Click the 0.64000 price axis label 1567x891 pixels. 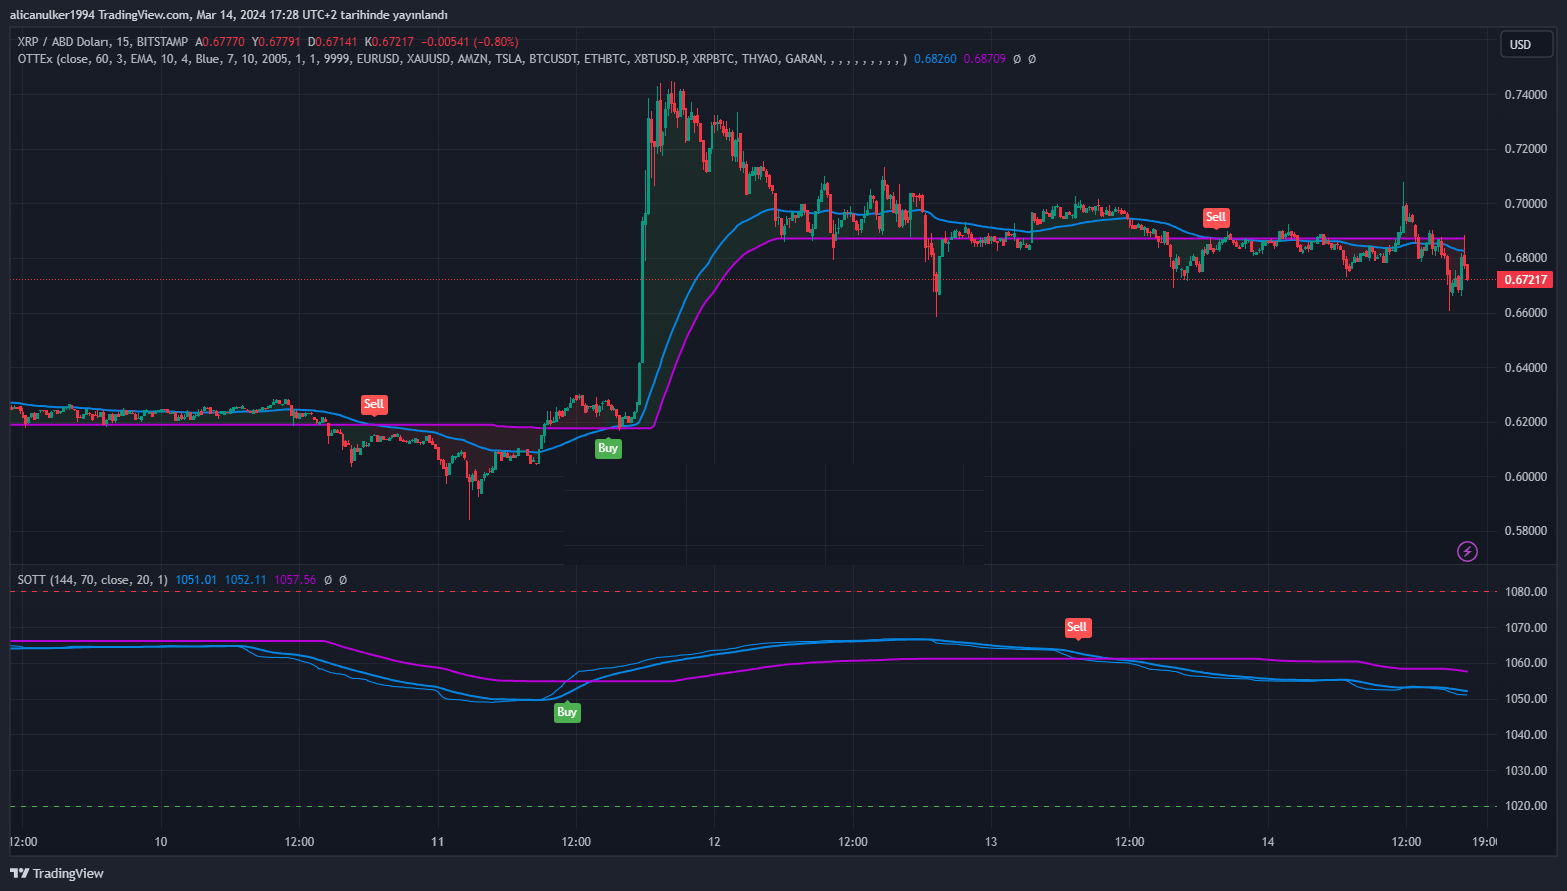(x=1526, y=368)
